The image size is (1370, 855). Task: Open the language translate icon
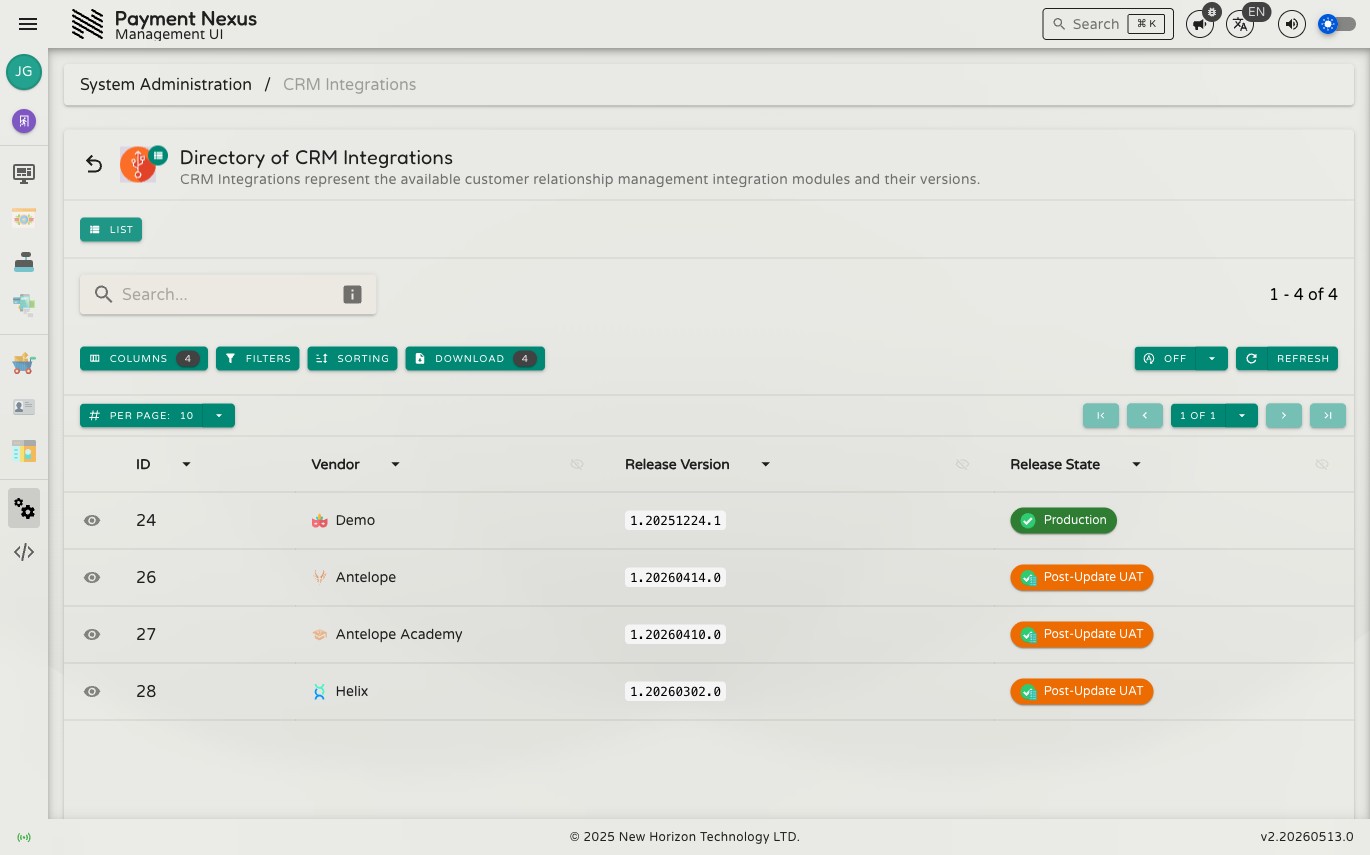tap(1240, 24)
